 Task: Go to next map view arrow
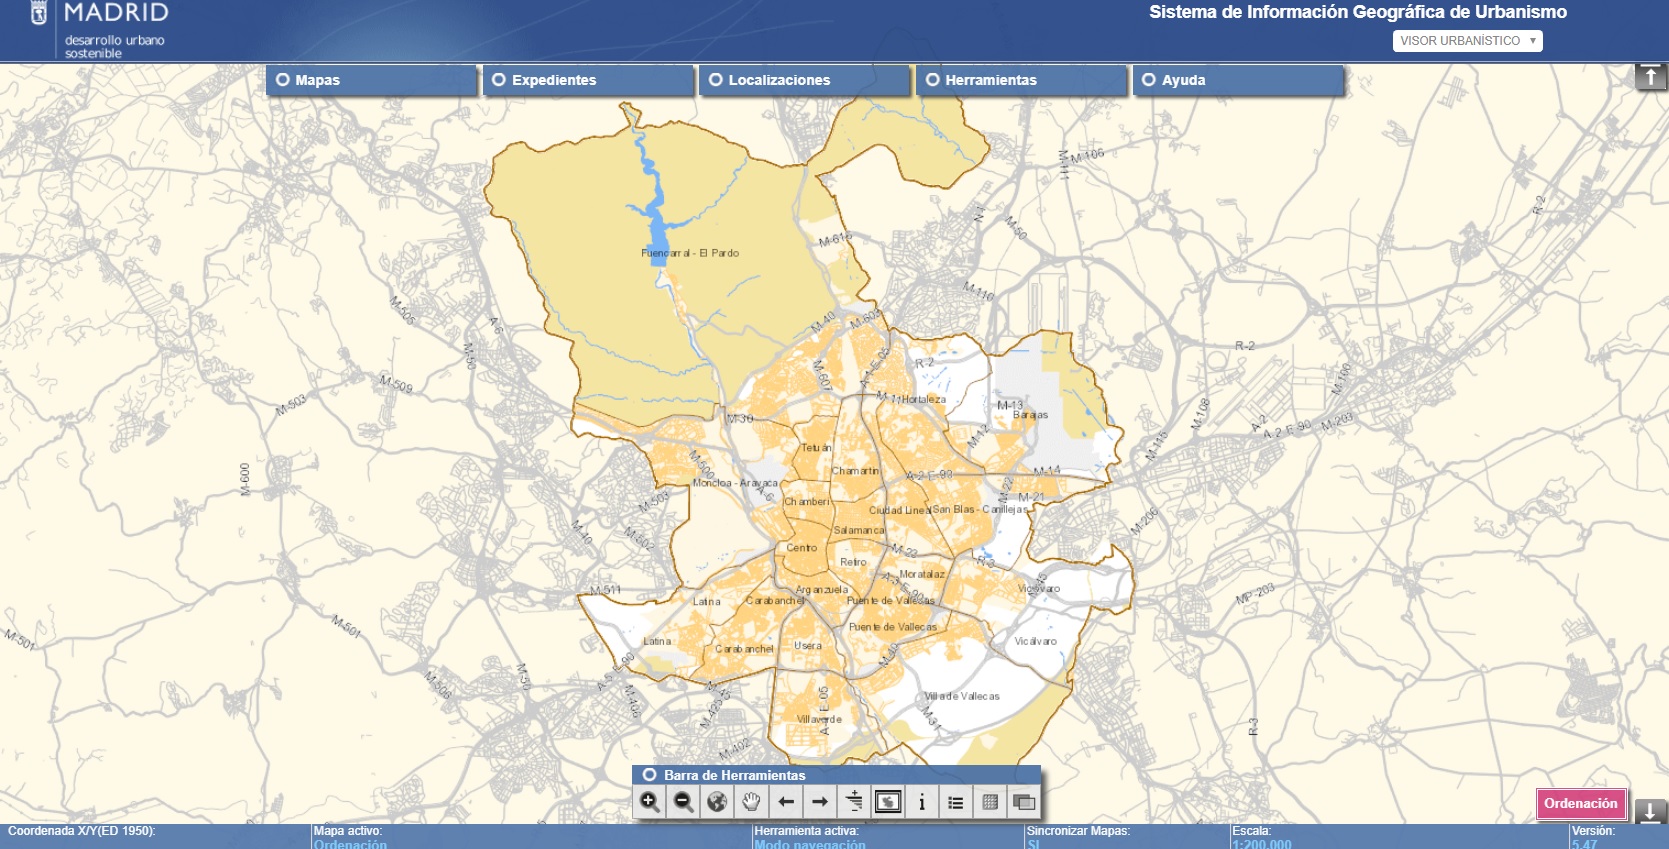[x=820, y=802]
